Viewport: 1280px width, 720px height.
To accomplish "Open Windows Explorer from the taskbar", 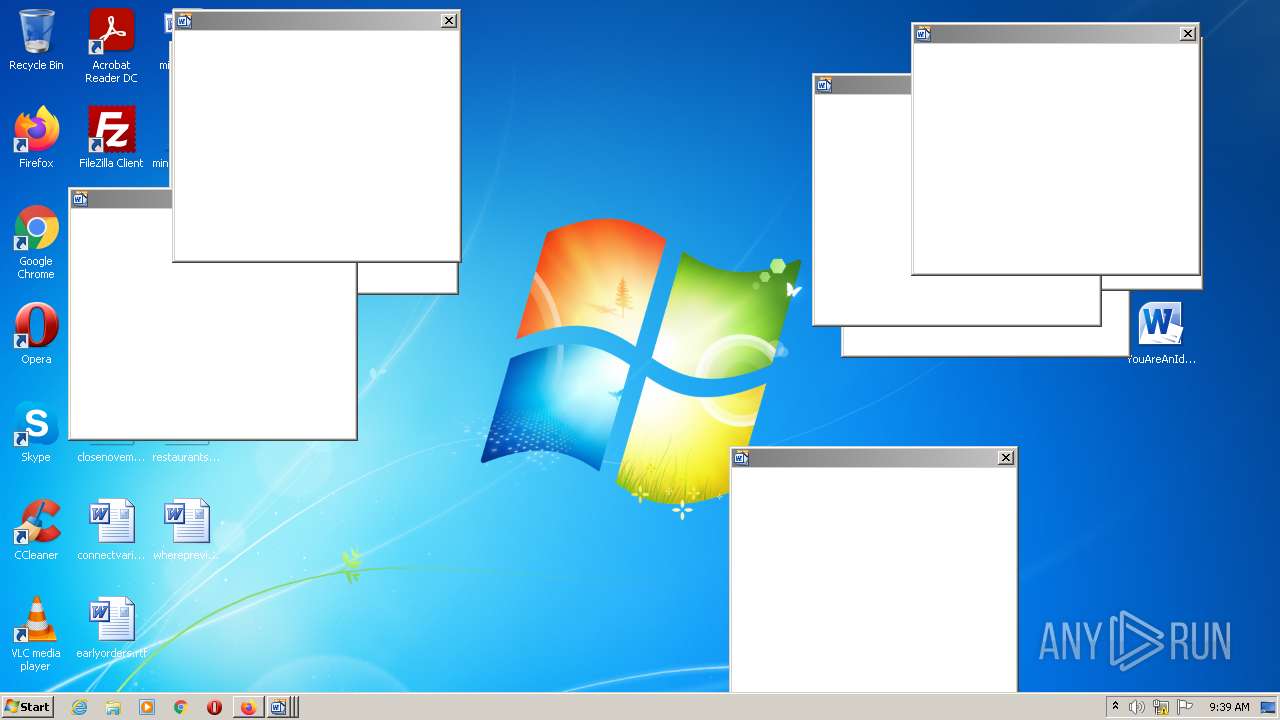I will tap(113, 707).
